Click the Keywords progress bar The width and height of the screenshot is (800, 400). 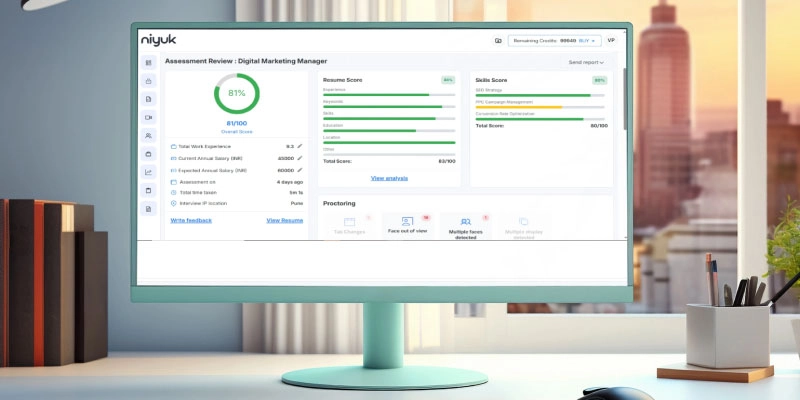tap(389, 107)
